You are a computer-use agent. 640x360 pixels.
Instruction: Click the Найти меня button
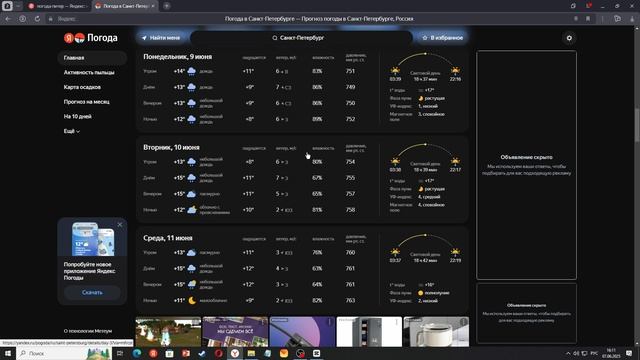161,38
